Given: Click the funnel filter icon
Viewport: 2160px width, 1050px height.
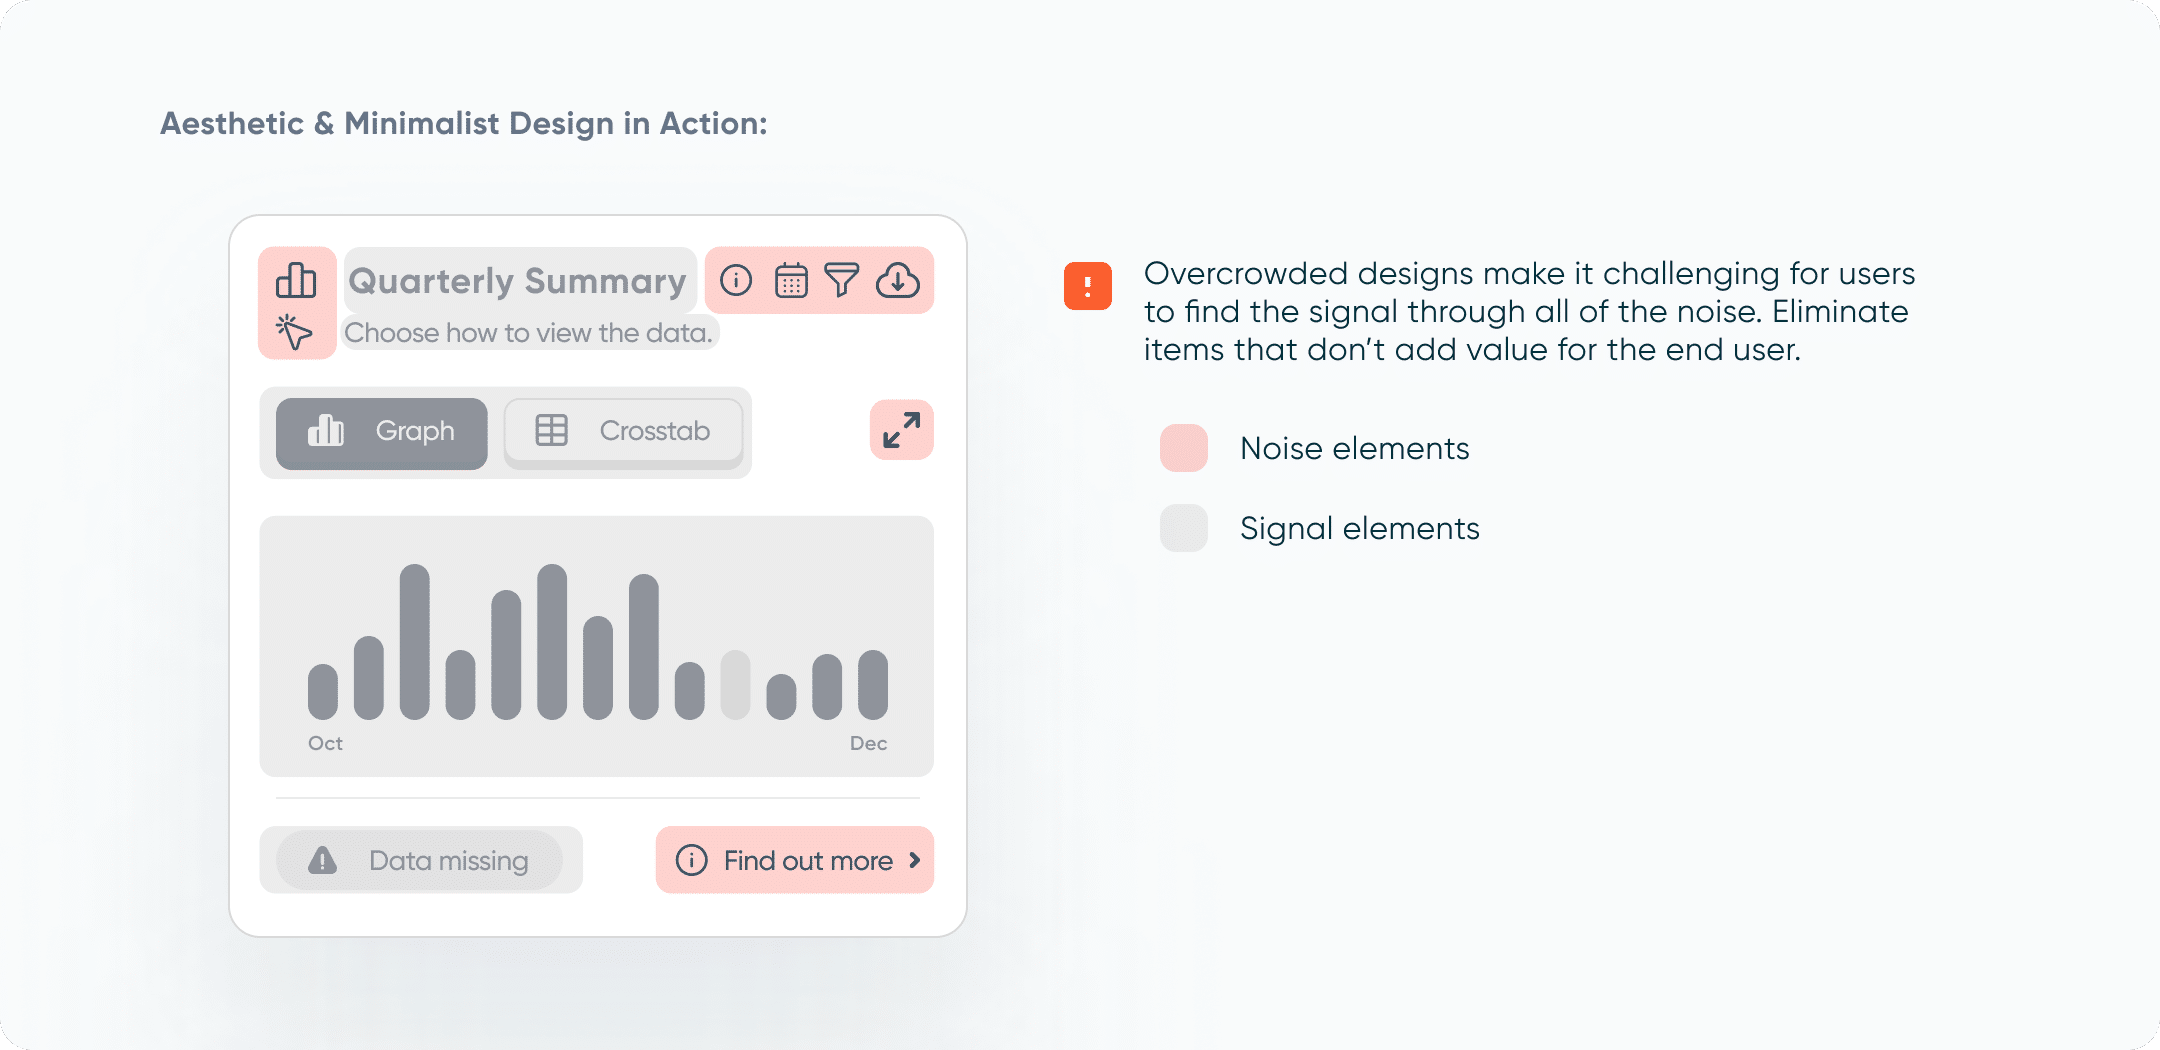Looking at the screenshot, I should point(842,280).
